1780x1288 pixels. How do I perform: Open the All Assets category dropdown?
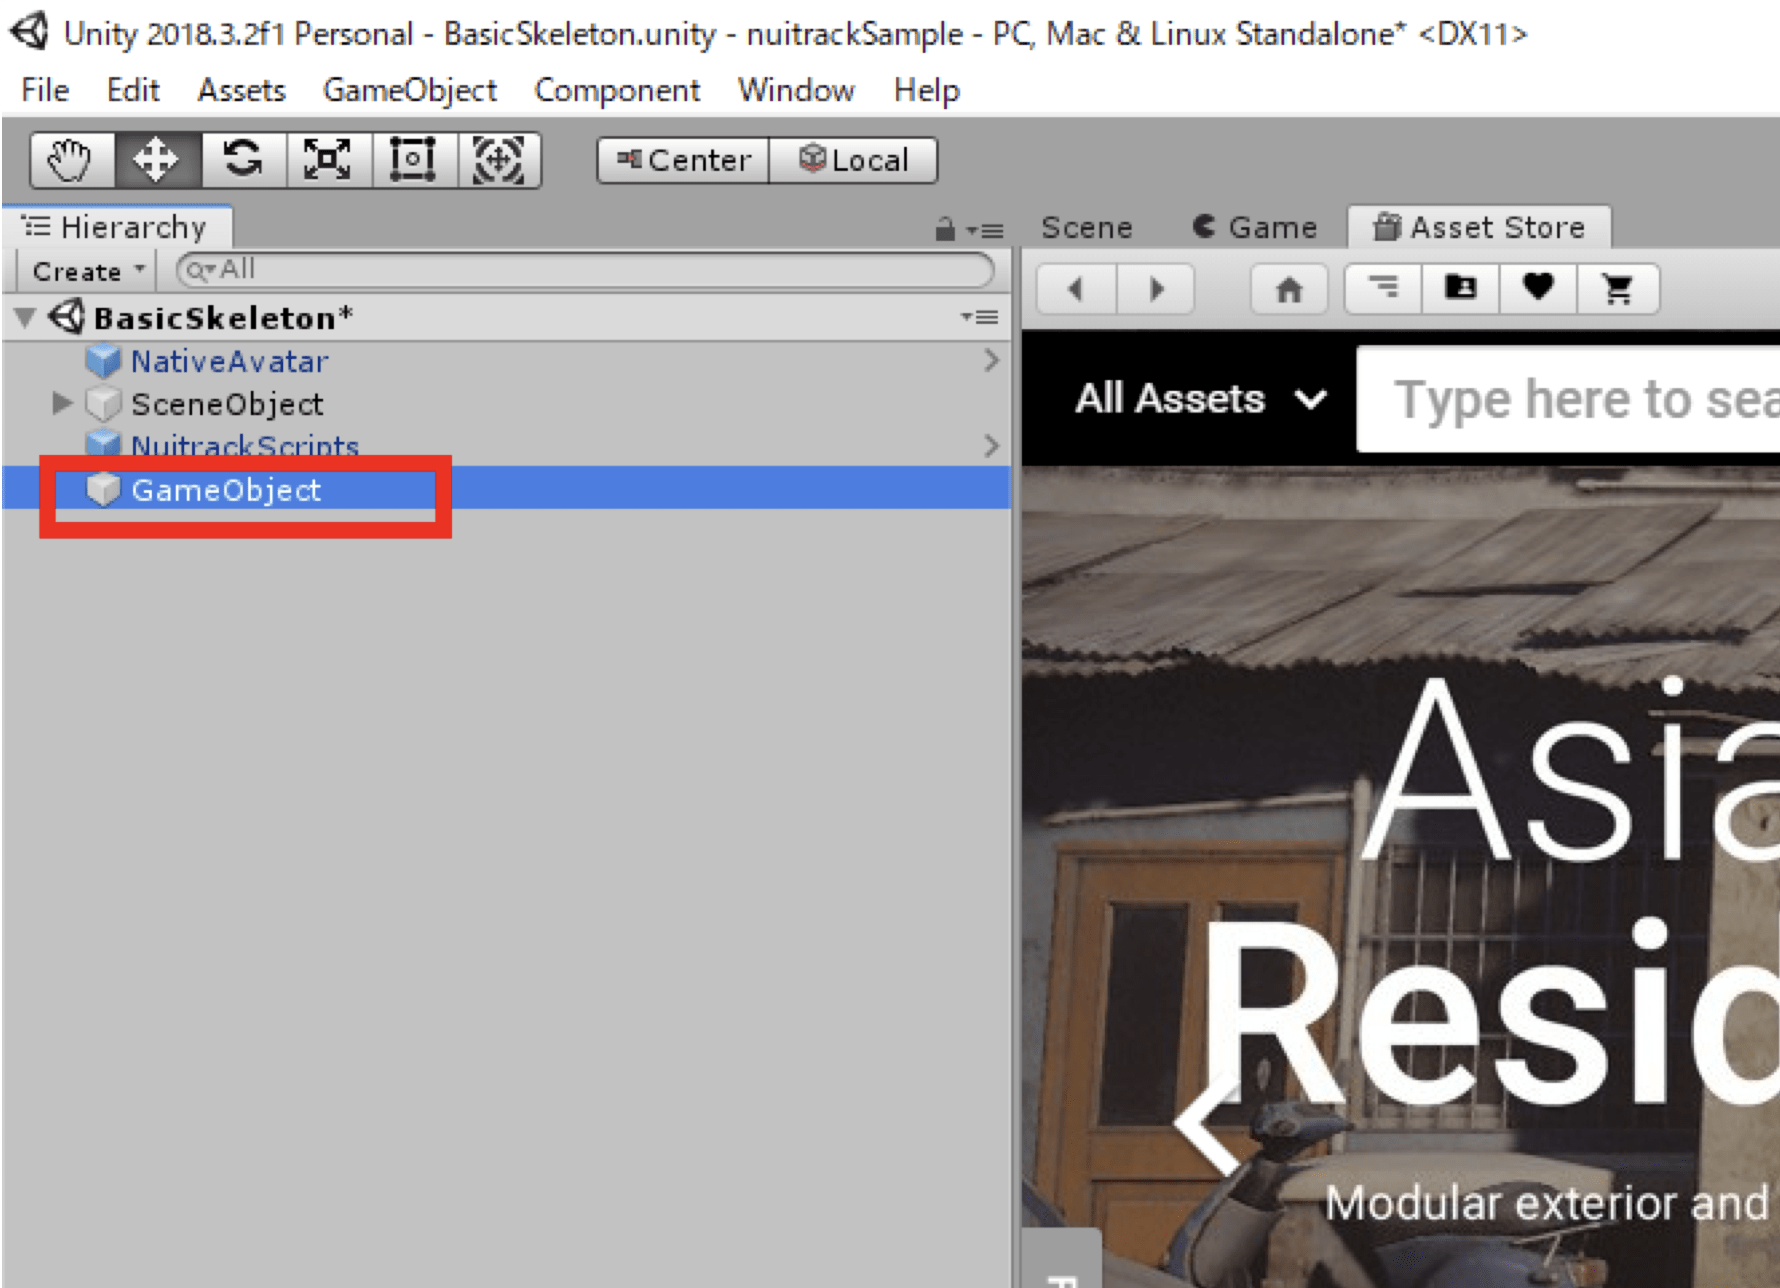pos(1201,399)
